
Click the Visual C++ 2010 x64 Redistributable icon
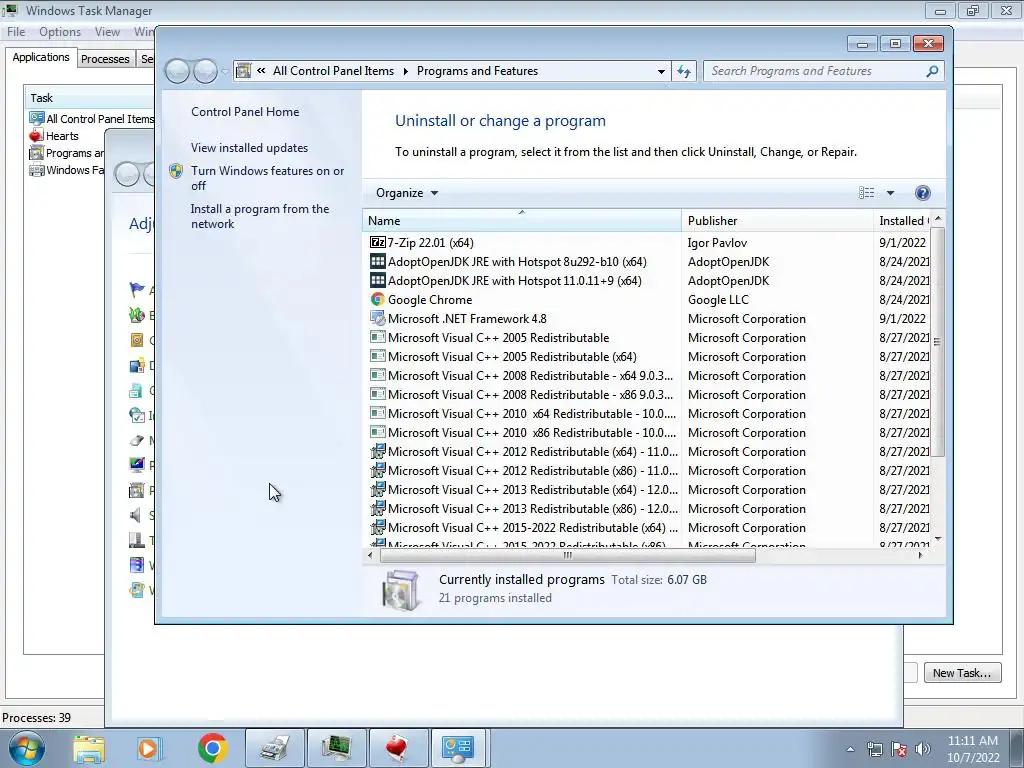pyautogui.click(x=377, y=413)
